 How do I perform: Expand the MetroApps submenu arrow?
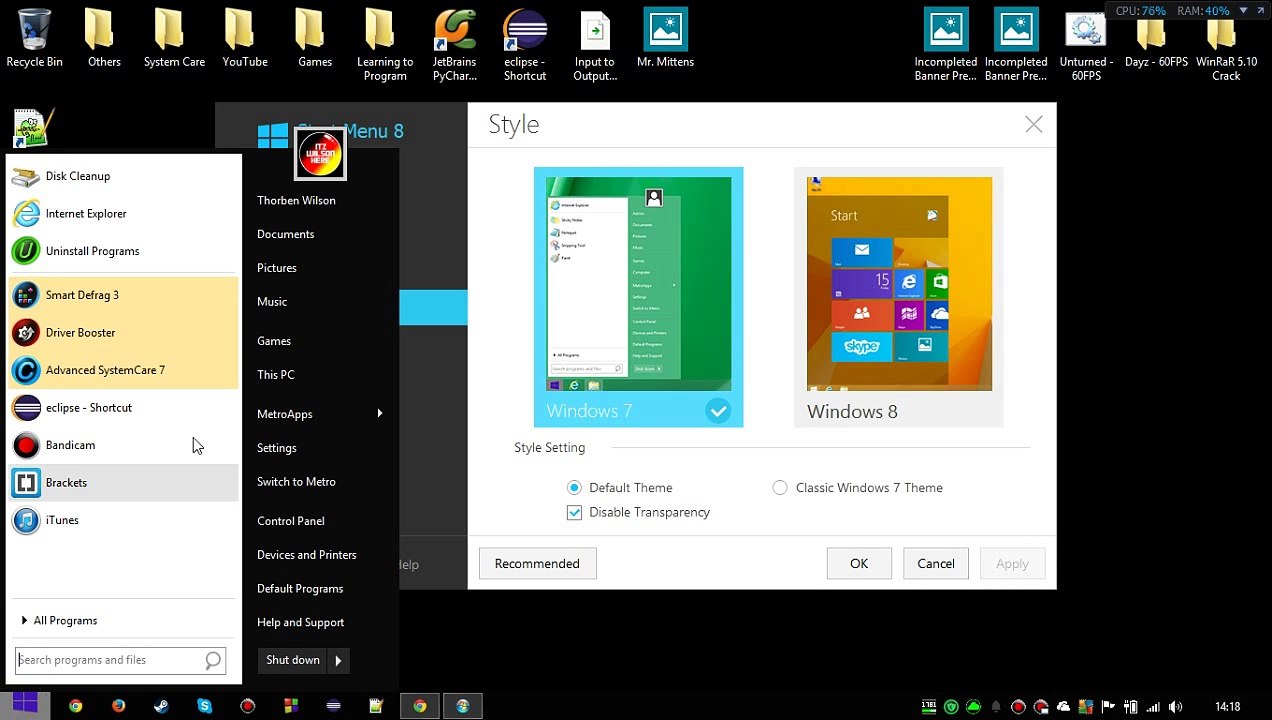click(x=380, y=414)
